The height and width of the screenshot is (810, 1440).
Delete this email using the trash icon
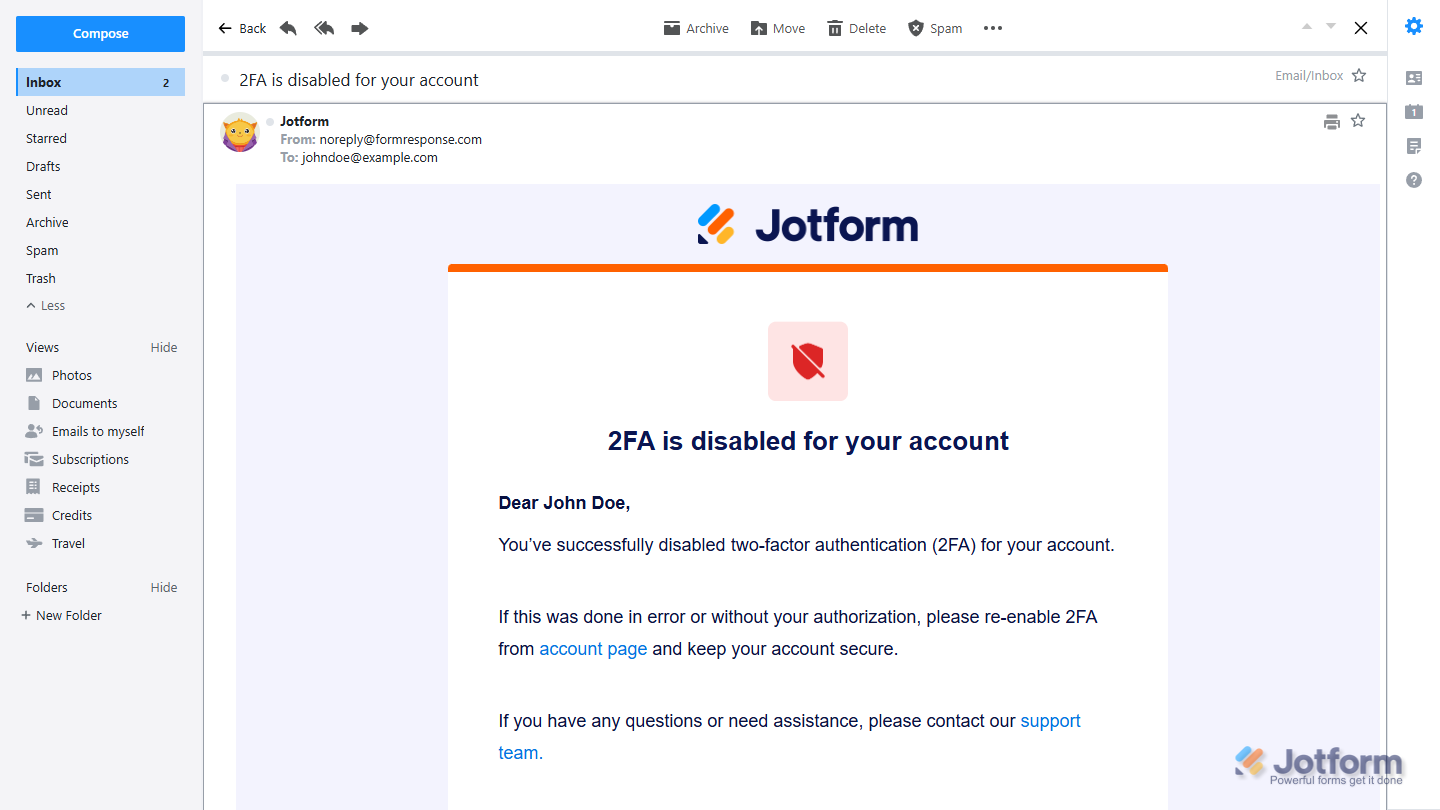[855, 27]
